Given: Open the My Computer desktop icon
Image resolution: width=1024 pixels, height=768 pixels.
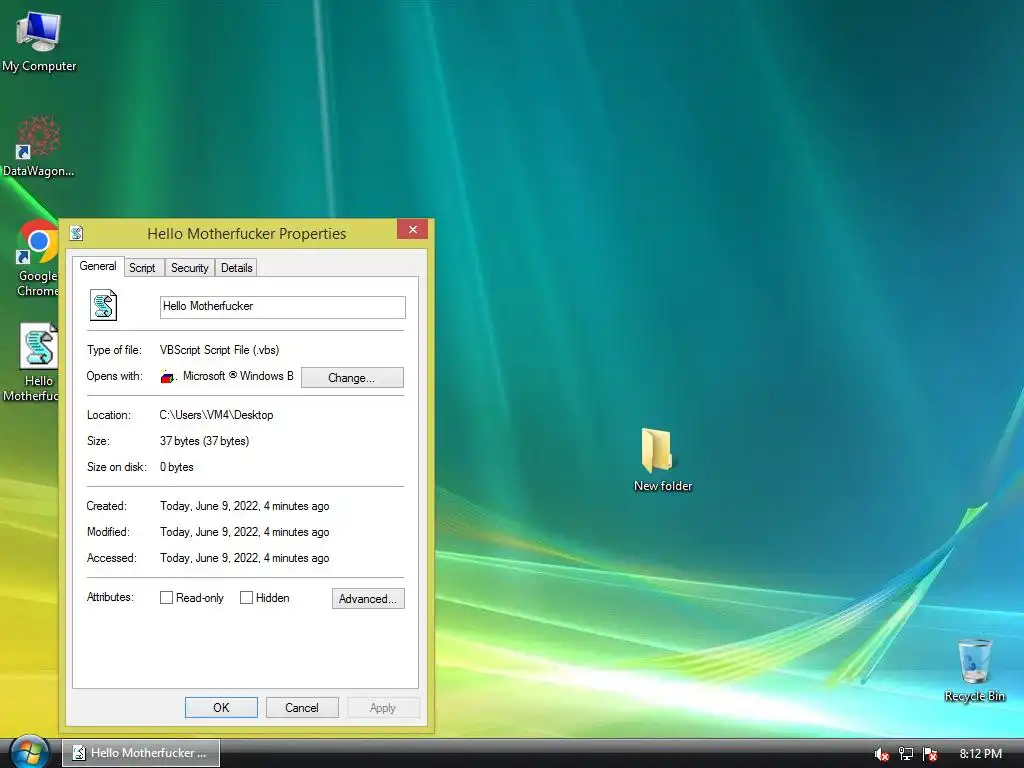Looking at the screenshot, I should 39,40.
